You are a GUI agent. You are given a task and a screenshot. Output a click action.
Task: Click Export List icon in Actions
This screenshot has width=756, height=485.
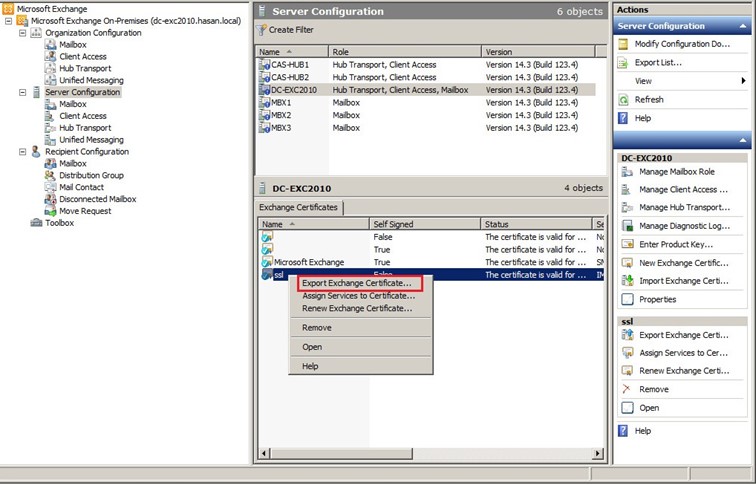coord(623,63)
